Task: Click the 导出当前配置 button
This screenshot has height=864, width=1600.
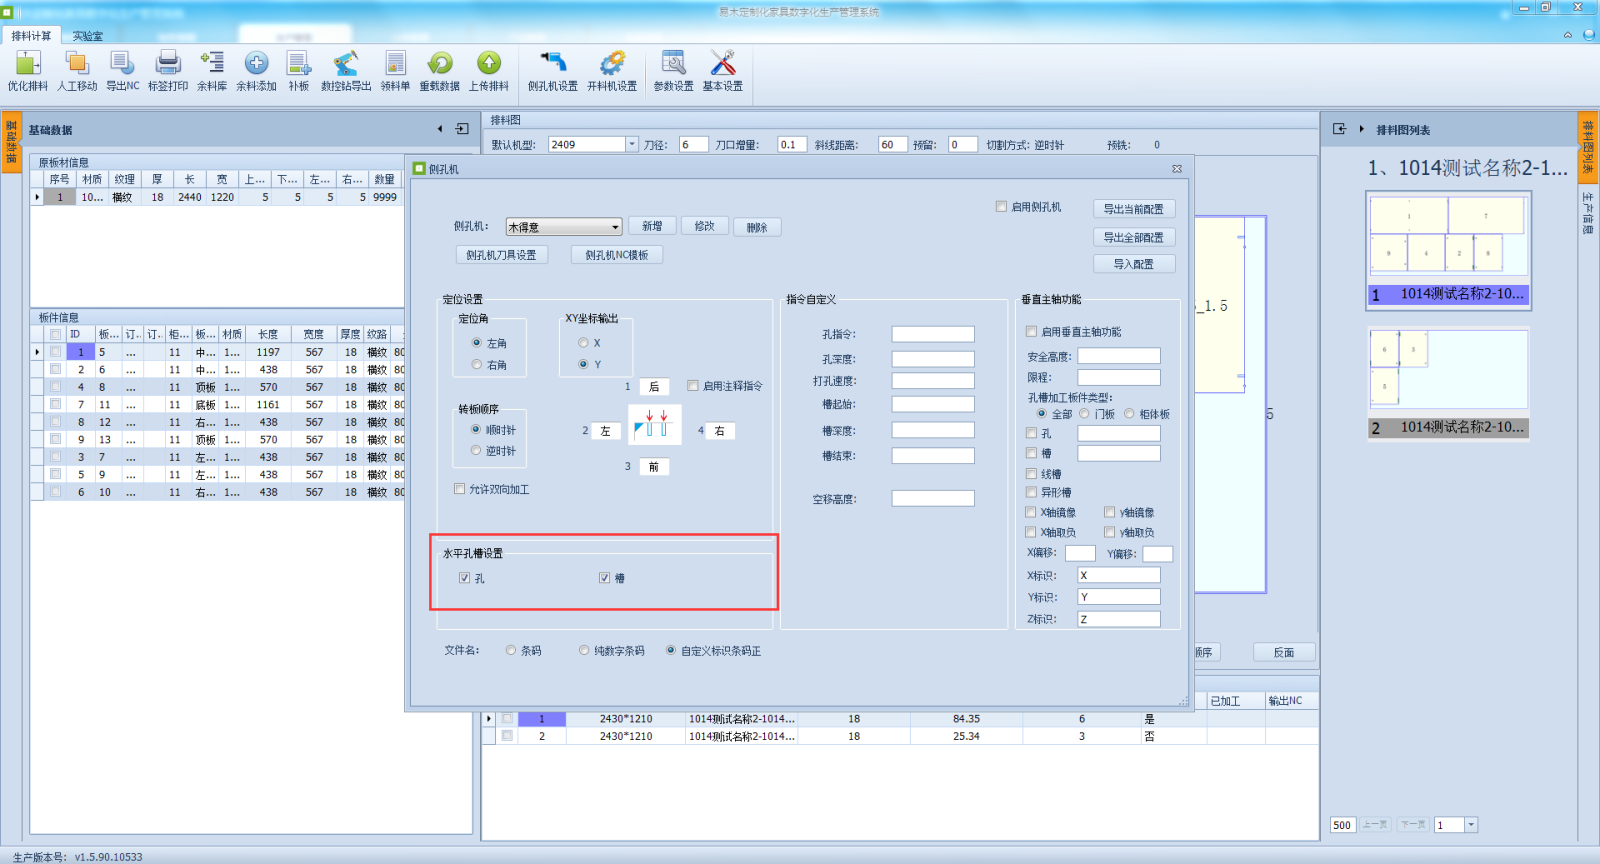Action: 1133,209
